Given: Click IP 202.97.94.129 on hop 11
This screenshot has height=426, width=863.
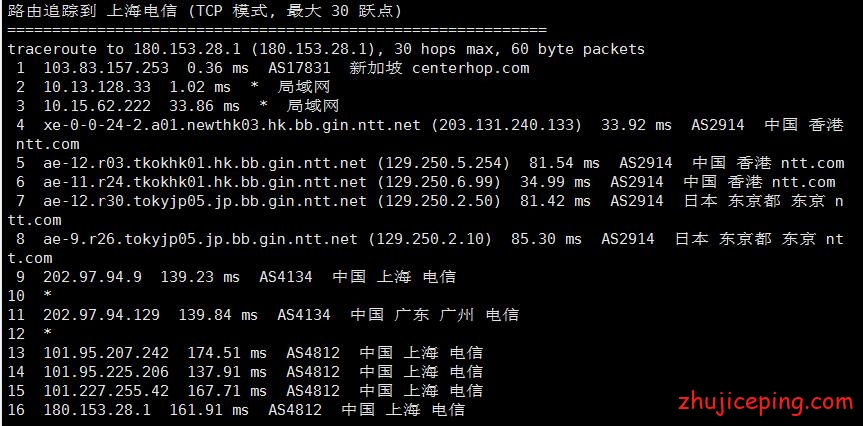Looking at the screenshot, I should pyautogui.click(x=102, y=315).
